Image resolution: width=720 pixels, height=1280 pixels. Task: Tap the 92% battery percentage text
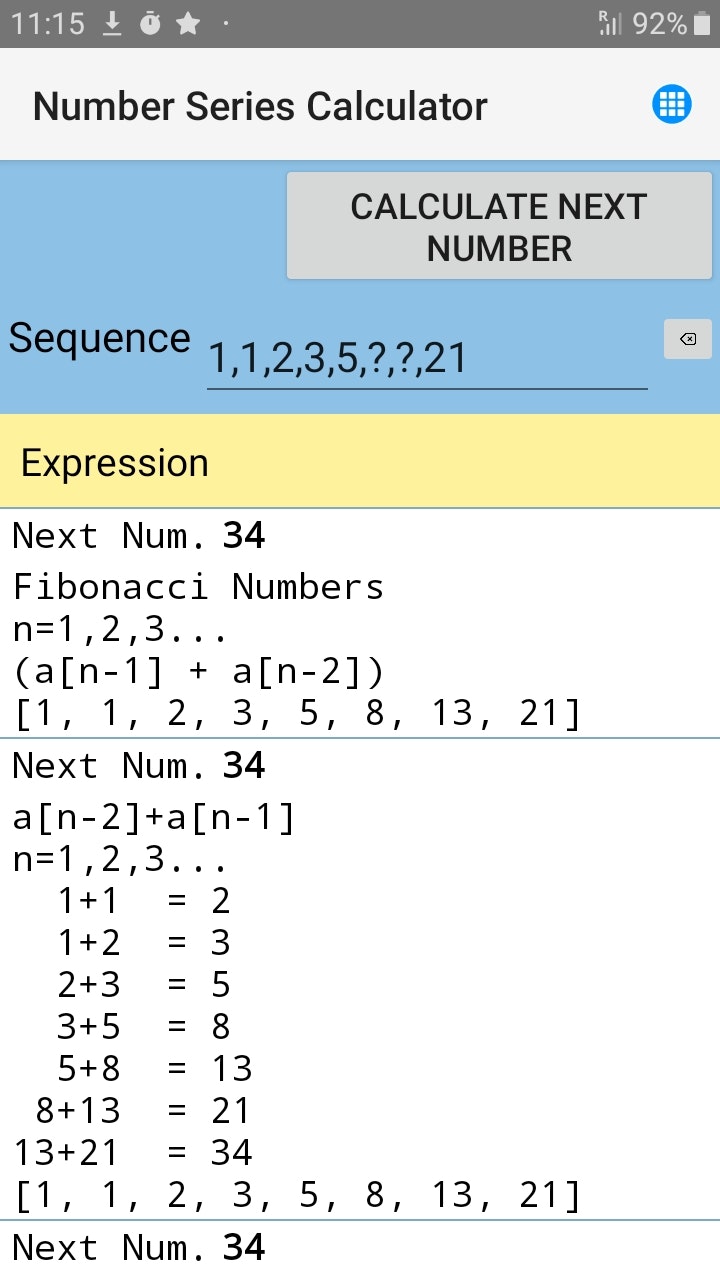point(659,24)
